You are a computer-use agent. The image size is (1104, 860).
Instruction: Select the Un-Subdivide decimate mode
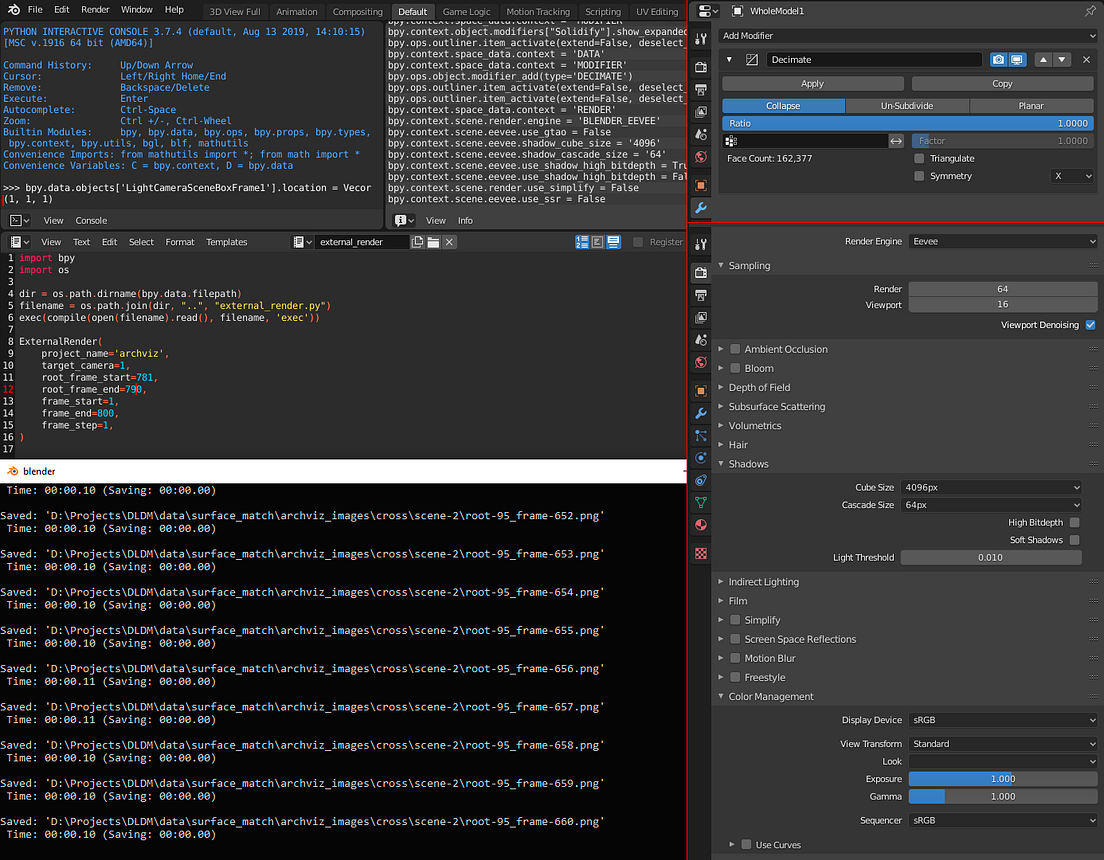pyautogui.click(x=907, y=106)
